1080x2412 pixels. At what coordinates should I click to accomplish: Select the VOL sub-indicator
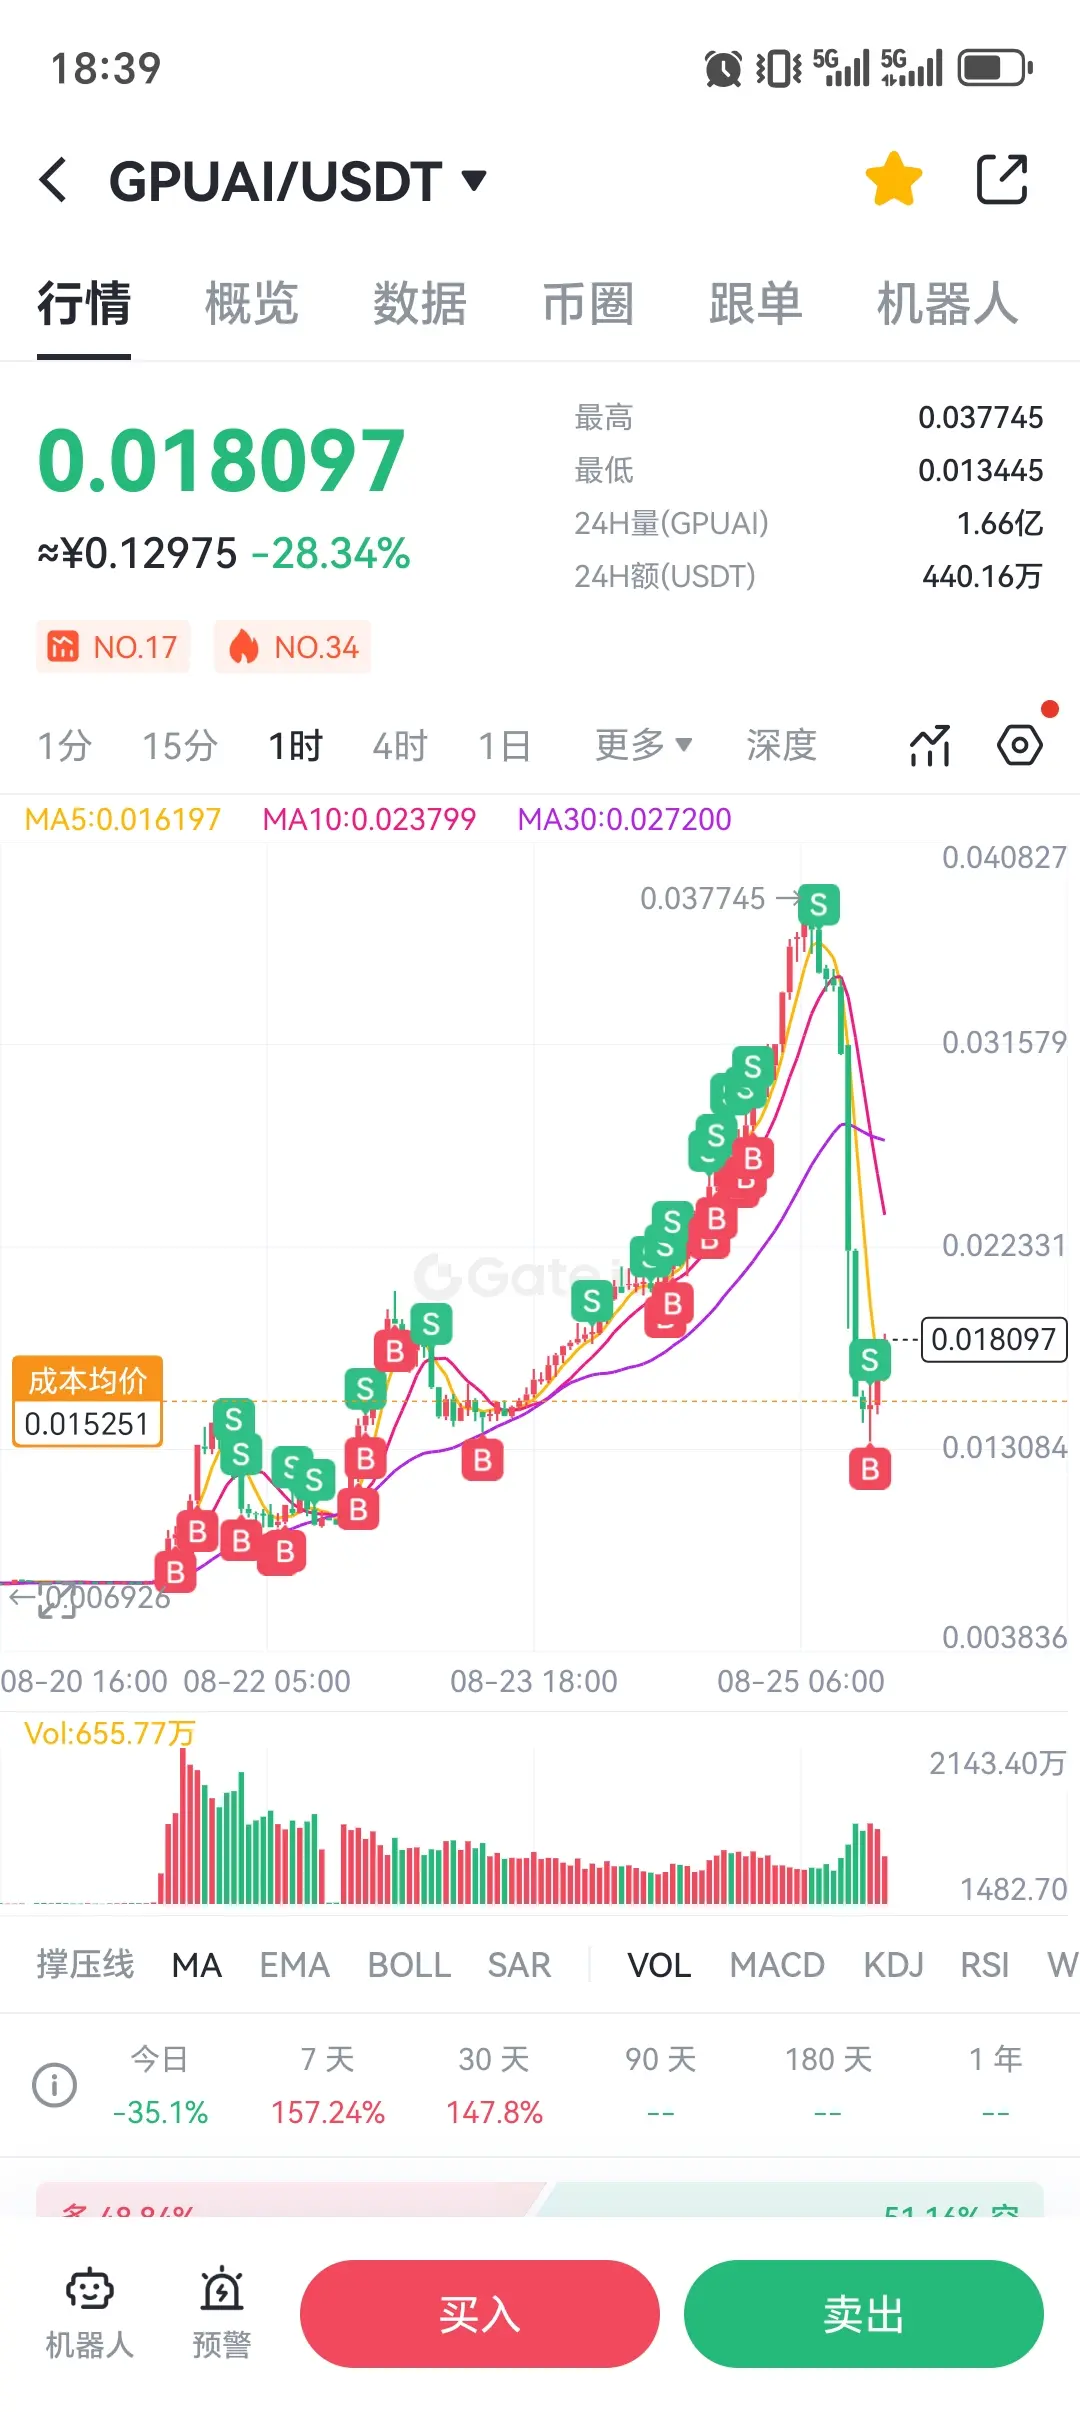660,1965
